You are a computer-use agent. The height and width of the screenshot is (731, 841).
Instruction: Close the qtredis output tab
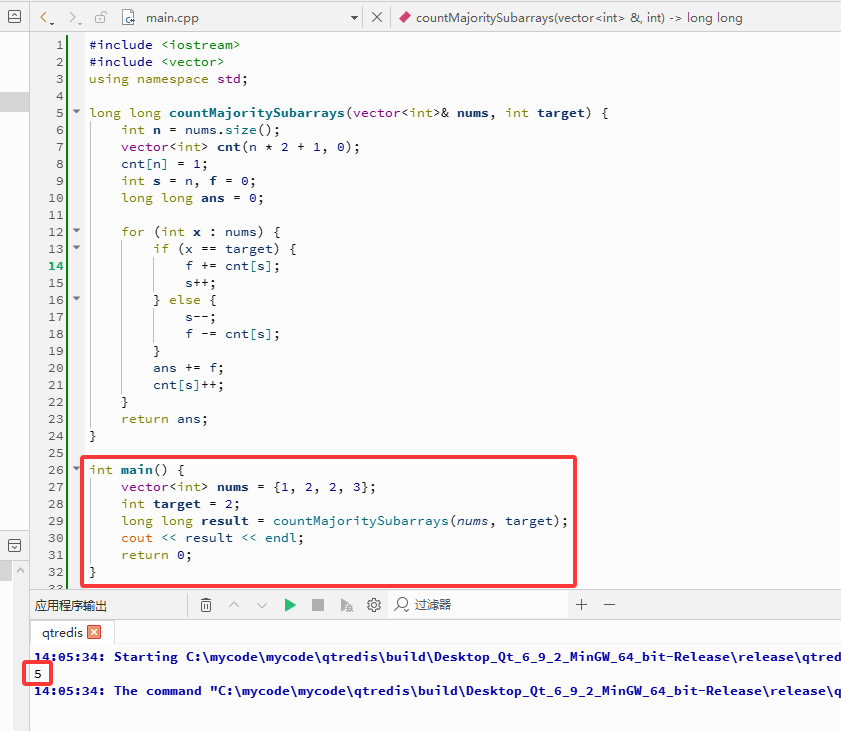[94, 632]
